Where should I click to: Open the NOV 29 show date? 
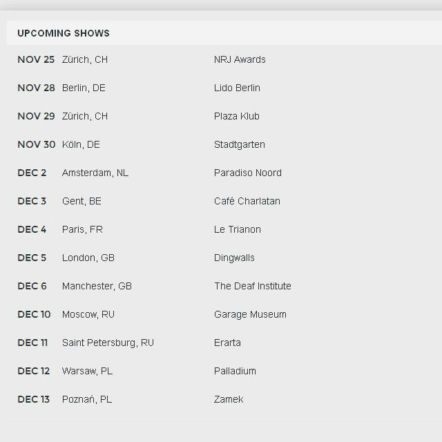coord(36,116)
